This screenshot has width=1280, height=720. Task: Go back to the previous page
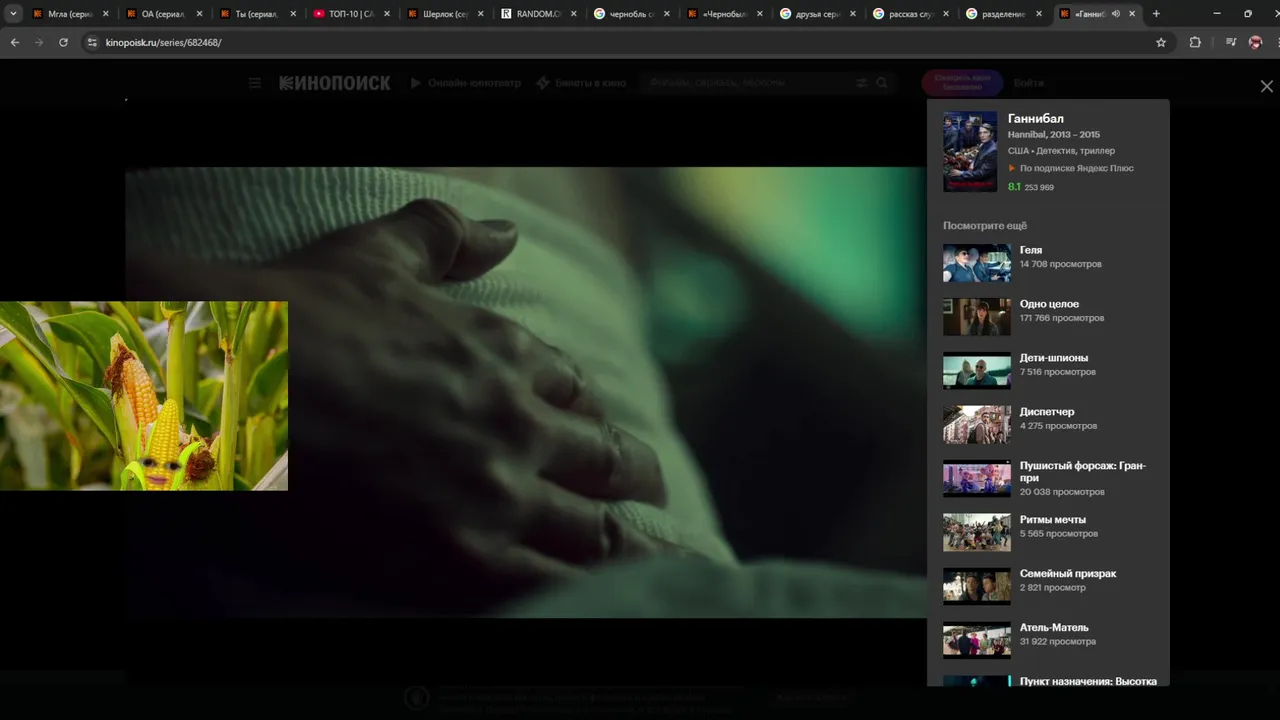tap(15, 42)
